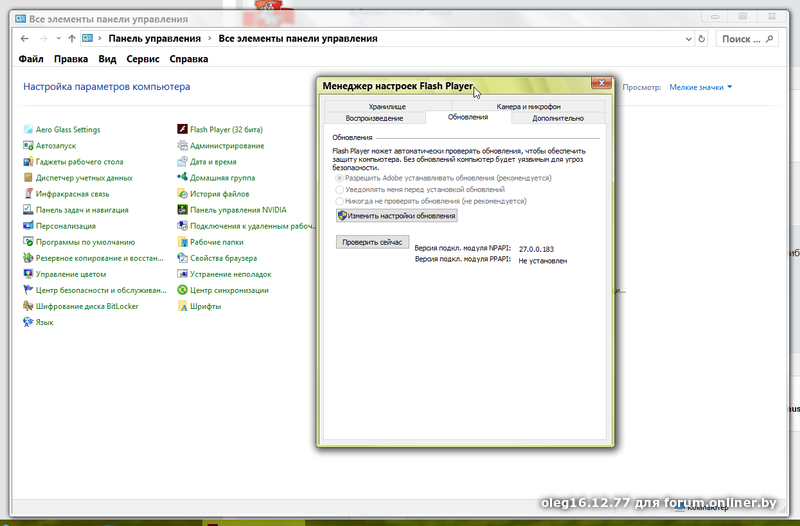800x526 pixels.
Task: Click Изменить настройки обновления button
Action: [396, 216]
